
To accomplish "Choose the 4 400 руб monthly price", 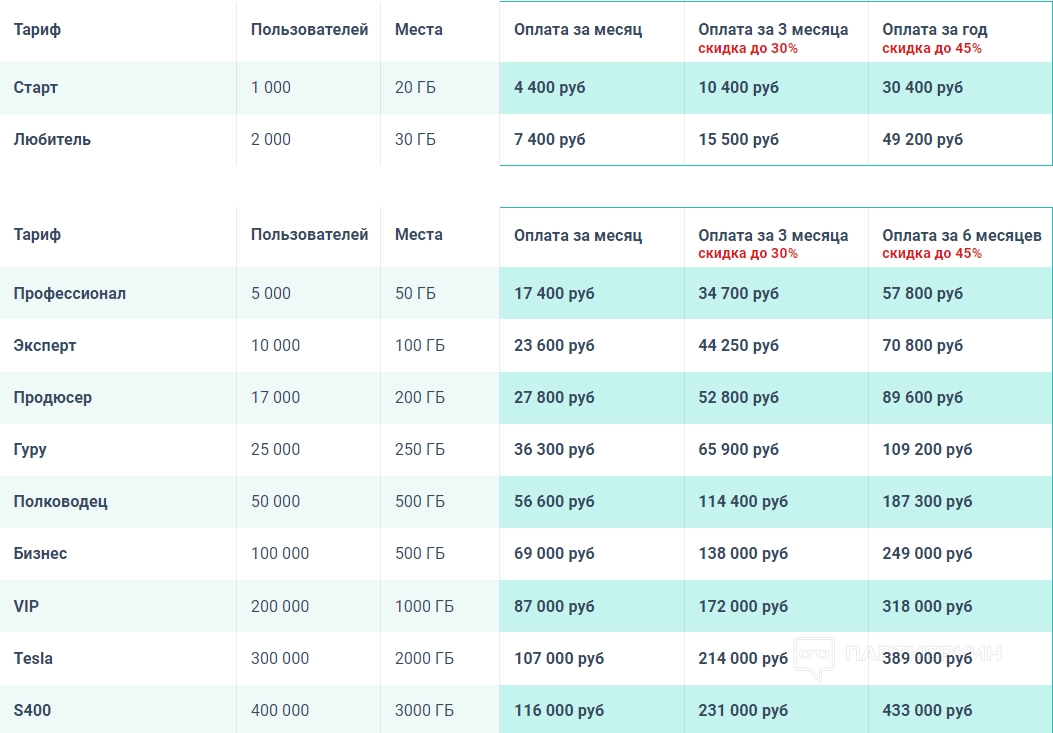I will 549,88.
